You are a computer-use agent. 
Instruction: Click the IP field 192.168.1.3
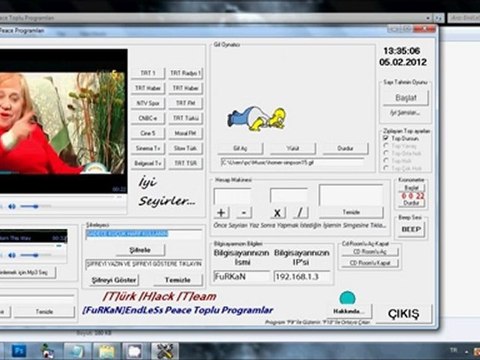tap(302, 277)
